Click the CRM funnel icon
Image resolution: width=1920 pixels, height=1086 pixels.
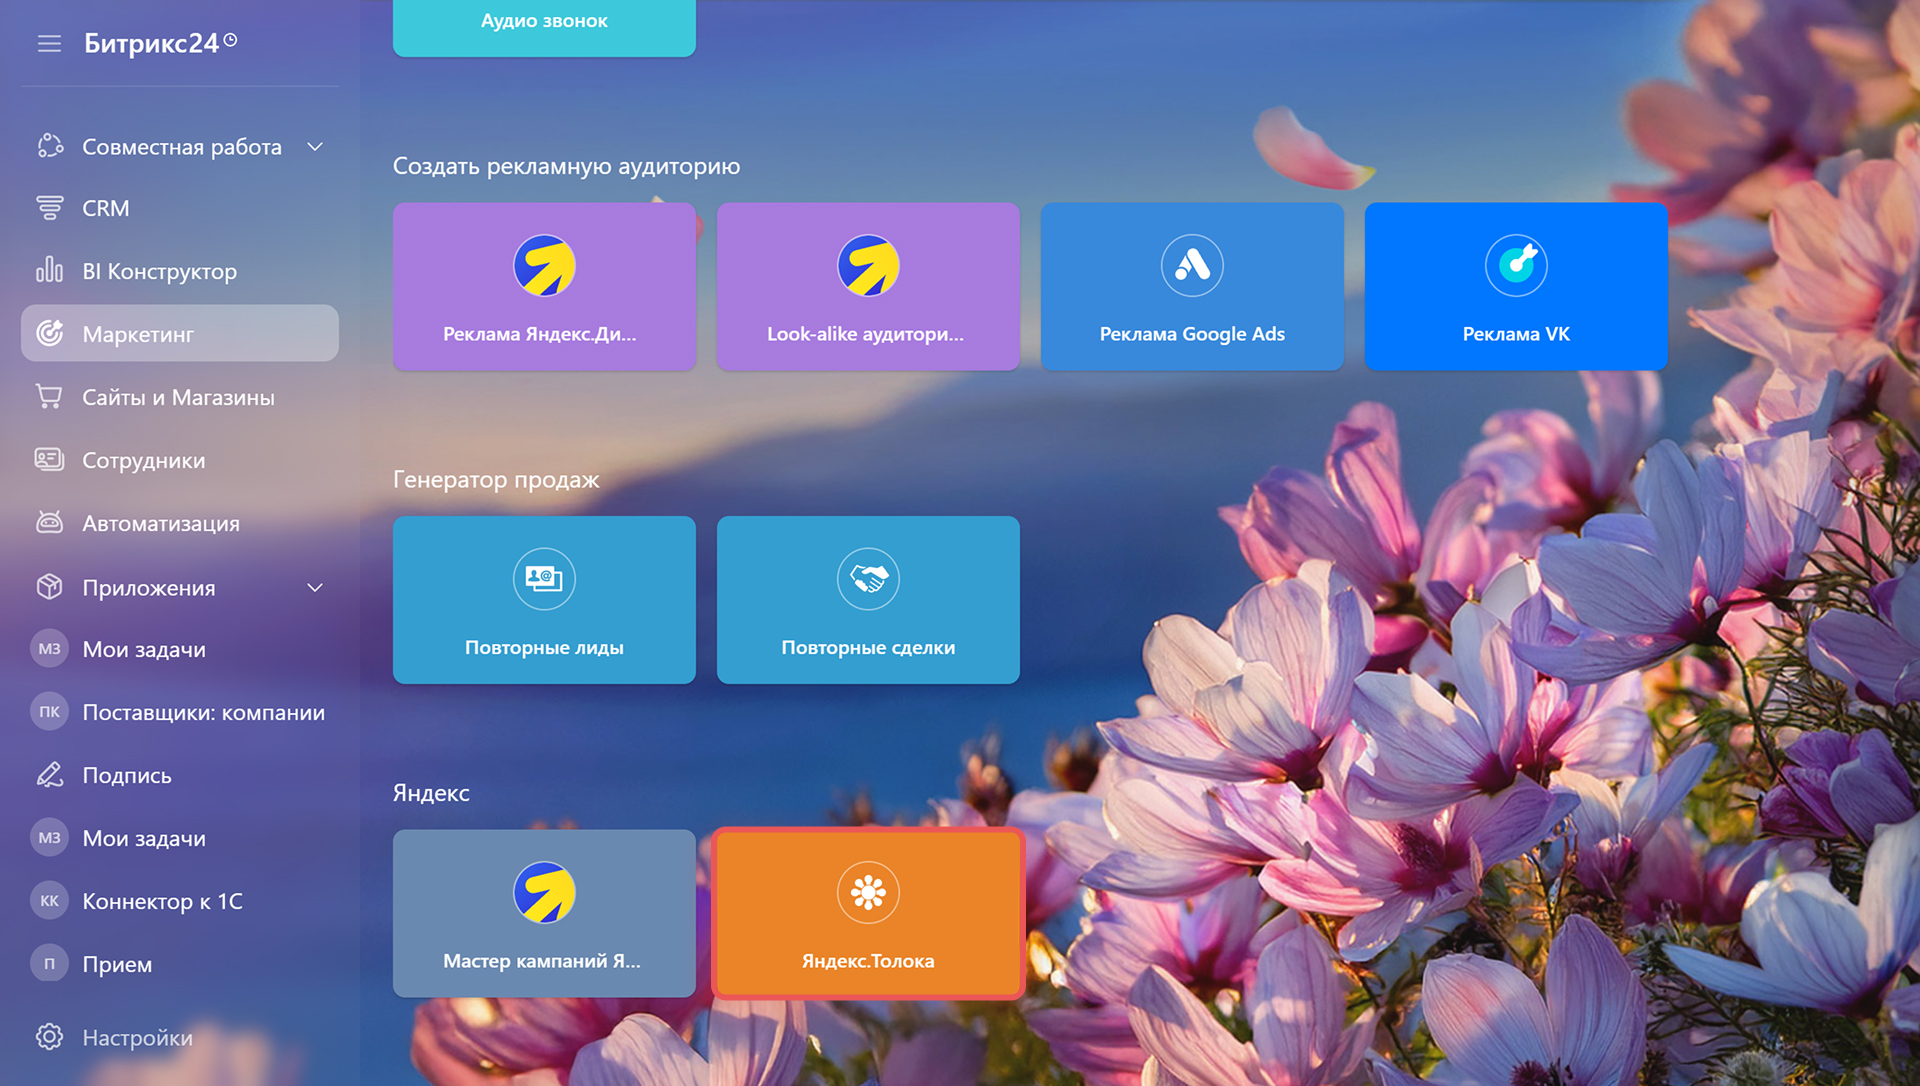(49, 208)
